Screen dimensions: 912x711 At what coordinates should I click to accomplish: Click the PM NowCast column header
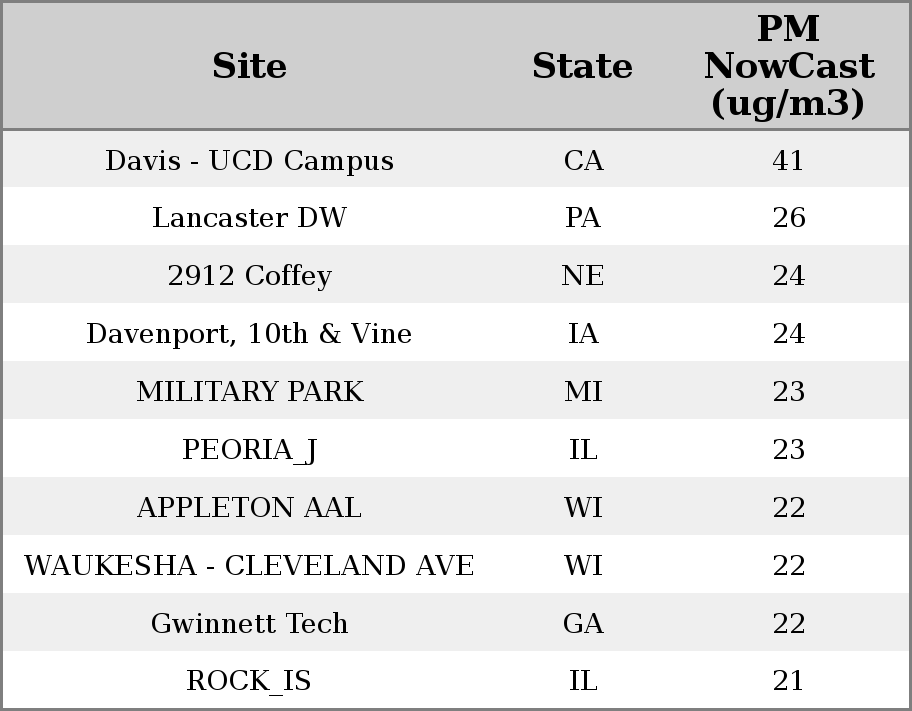(x=788, y=66)
